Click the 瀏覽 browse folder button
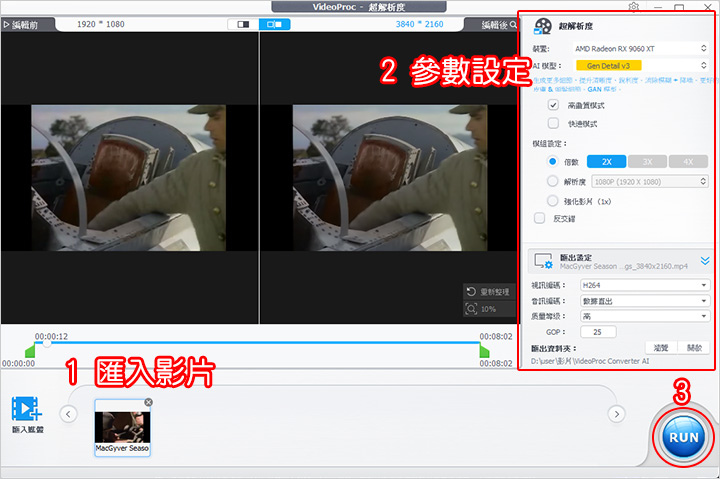This screenshot has width=720, height=479. point(661,348)
